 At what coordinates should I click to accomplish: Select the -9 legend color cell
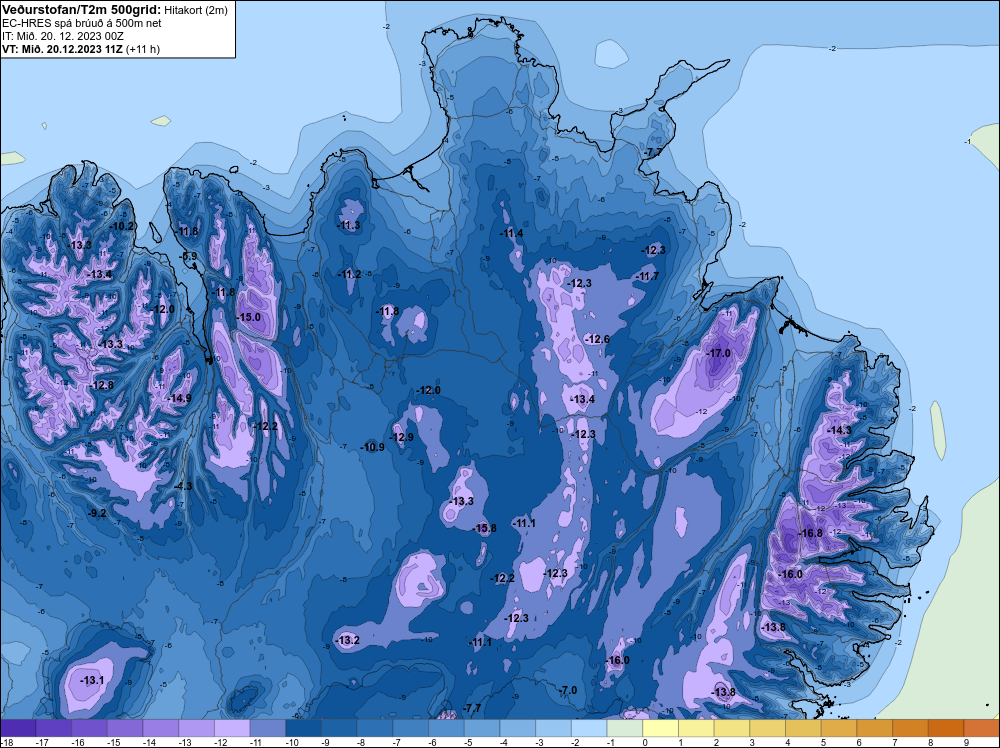tap(339, 728)
